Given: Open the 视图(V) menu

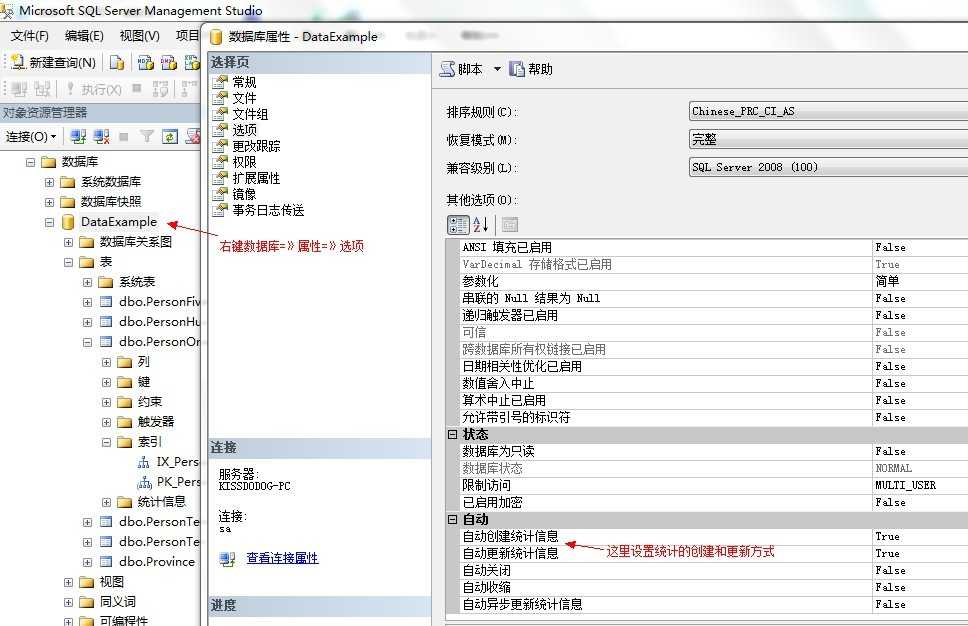Looking at the screenshot, I should [x=140, y=36].
